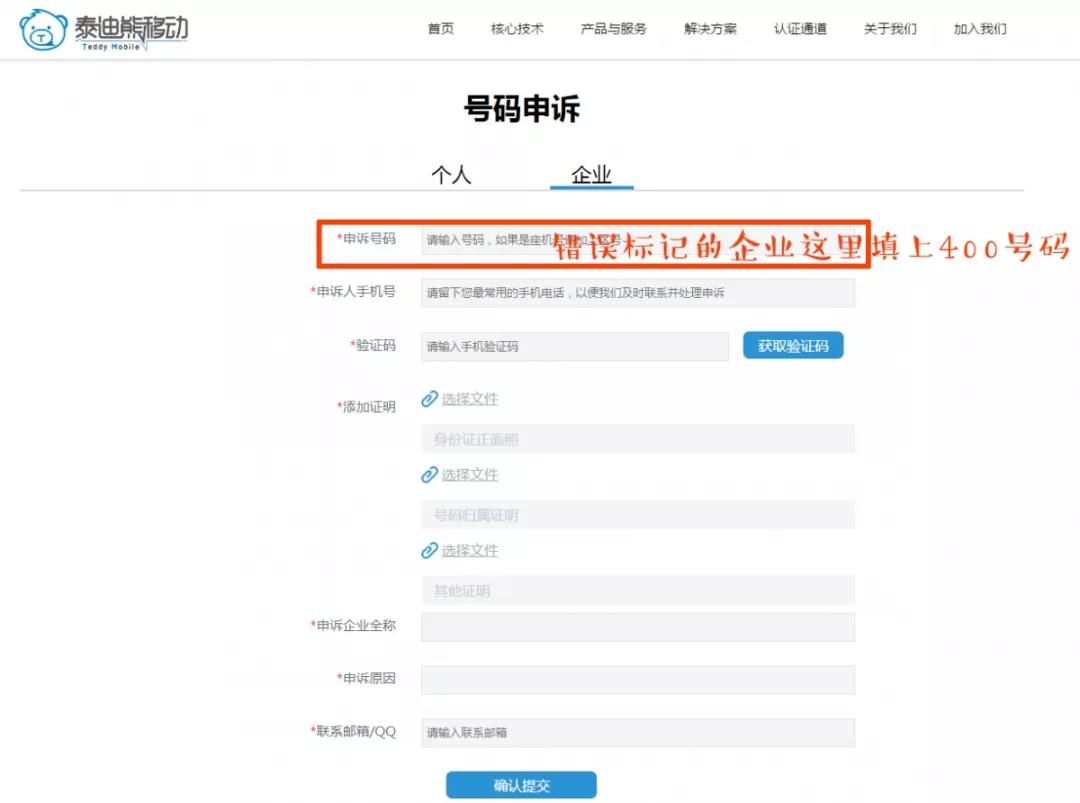
Task: Click 选择文件 link for 身份证正面照
Action: click(x=470, y=399)
